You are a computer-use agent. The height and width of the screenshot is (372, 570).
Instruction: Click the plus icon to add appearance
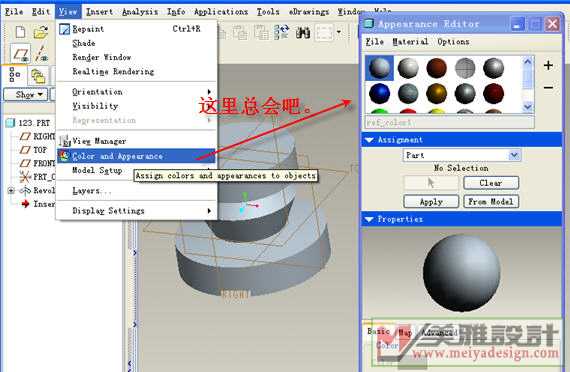pyautogui.click(x=548, y=65)
